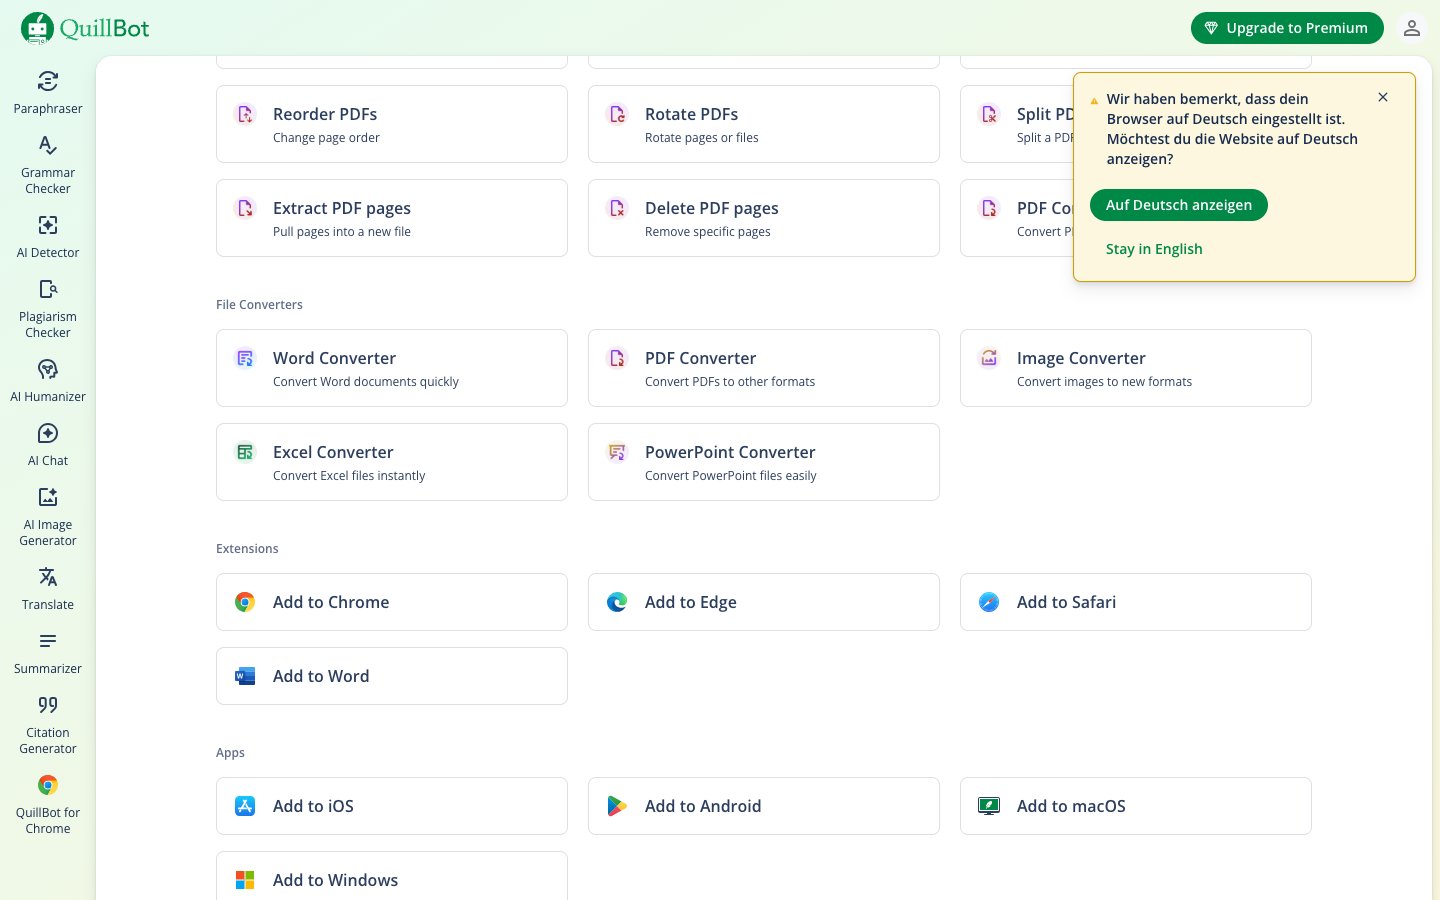Open the AI Image Generator
Viewport: 1440px width, 900px height.
tap(48, 516)
